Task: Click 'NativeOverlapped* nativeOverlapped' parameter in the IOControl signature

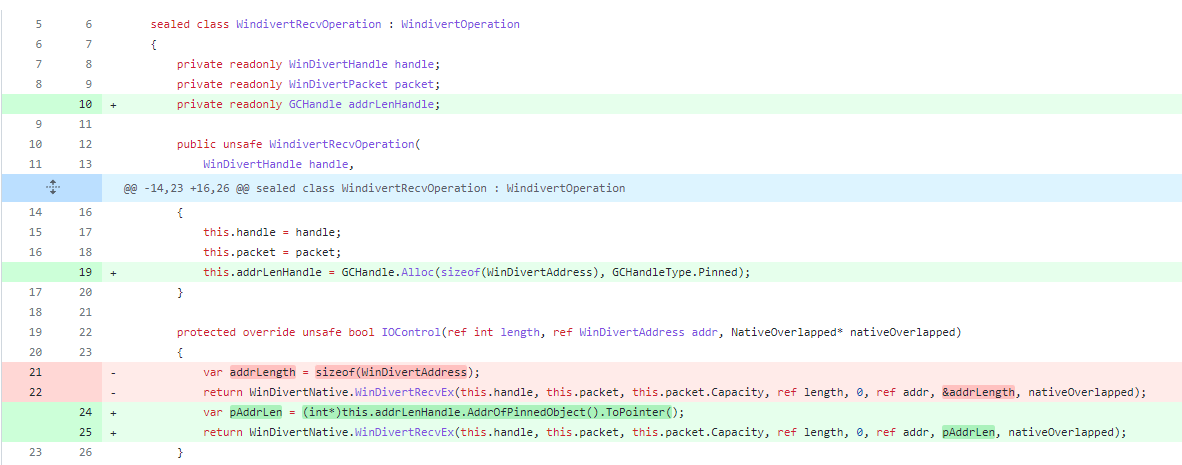Action: [841, 332]
